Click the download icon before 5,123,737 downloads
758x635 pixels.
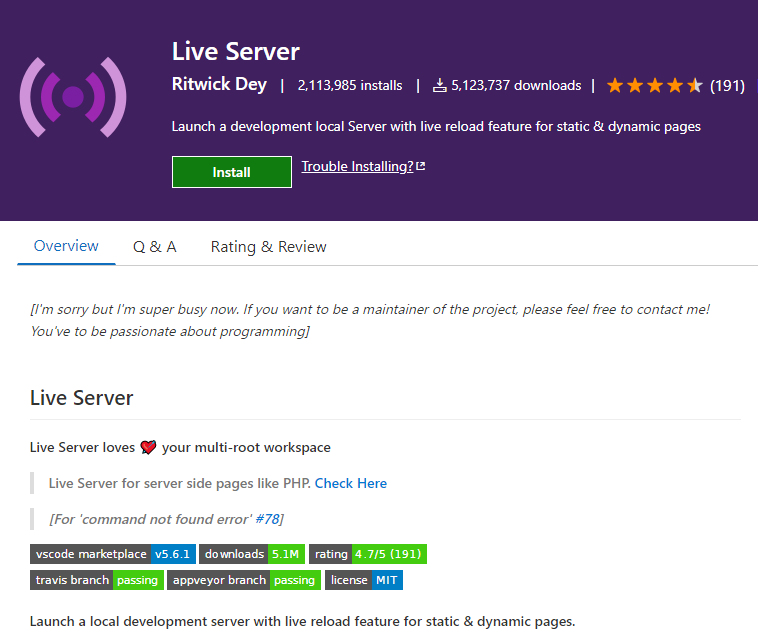[439, 86]
